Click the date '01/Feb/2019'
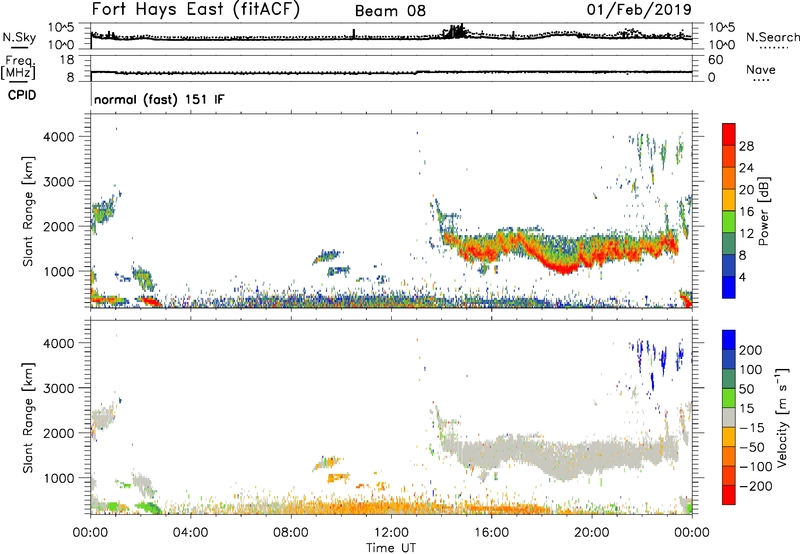This screenshot has height=554, width=800. (639, 10)
